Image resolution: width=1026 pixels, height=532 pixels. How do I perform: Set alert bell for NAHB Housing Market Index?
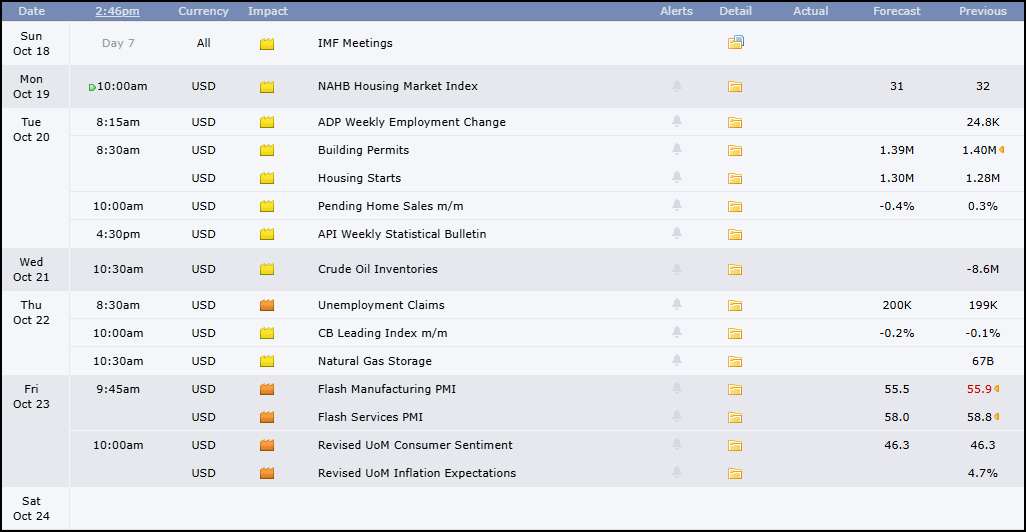677,86
